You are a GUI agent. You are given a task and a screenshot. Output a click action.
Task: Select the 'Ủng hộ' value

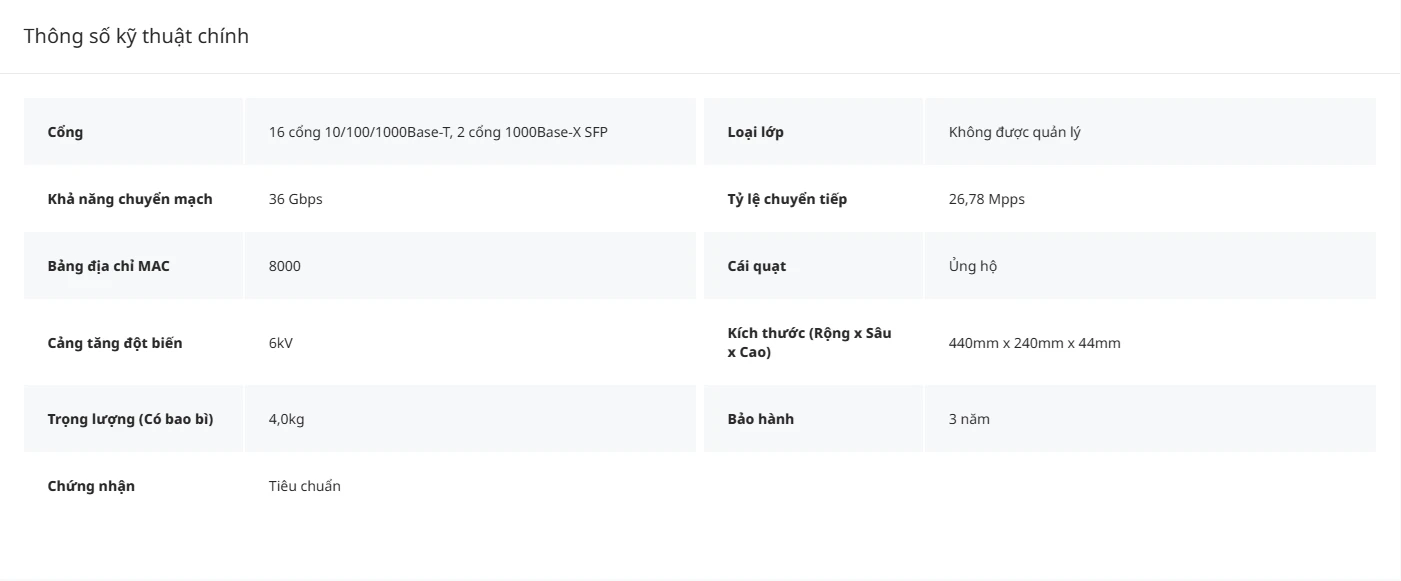point(973,266)
